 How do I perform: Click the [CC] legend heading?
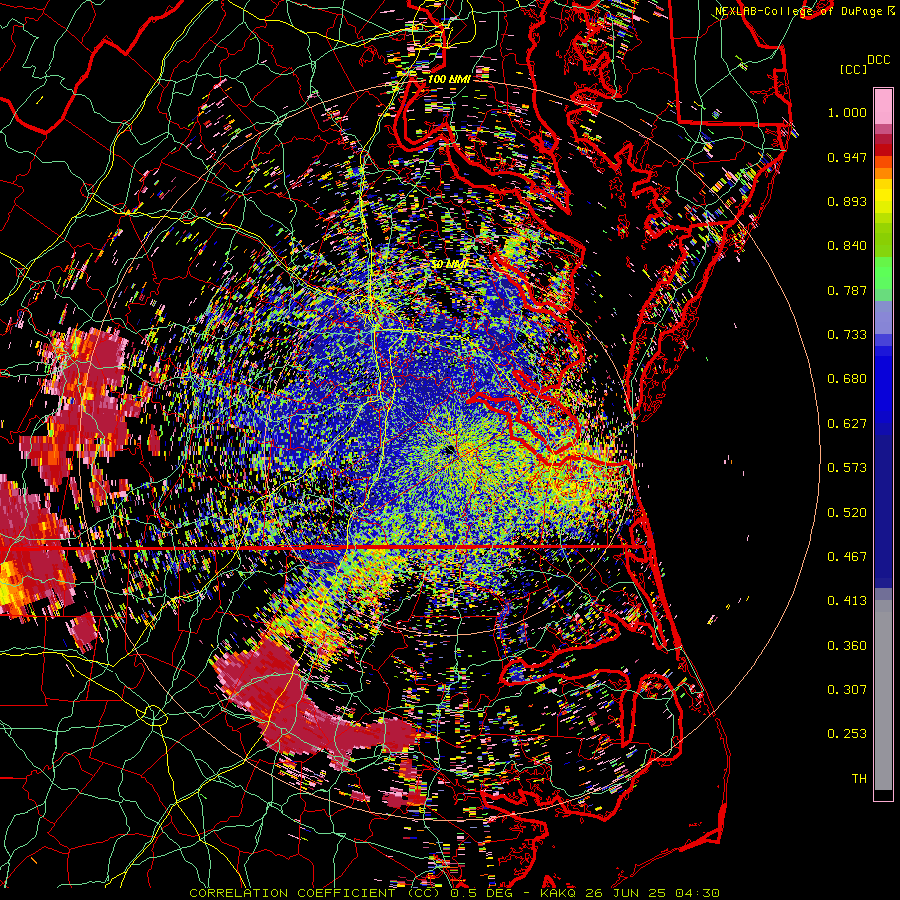click(853, 69)
